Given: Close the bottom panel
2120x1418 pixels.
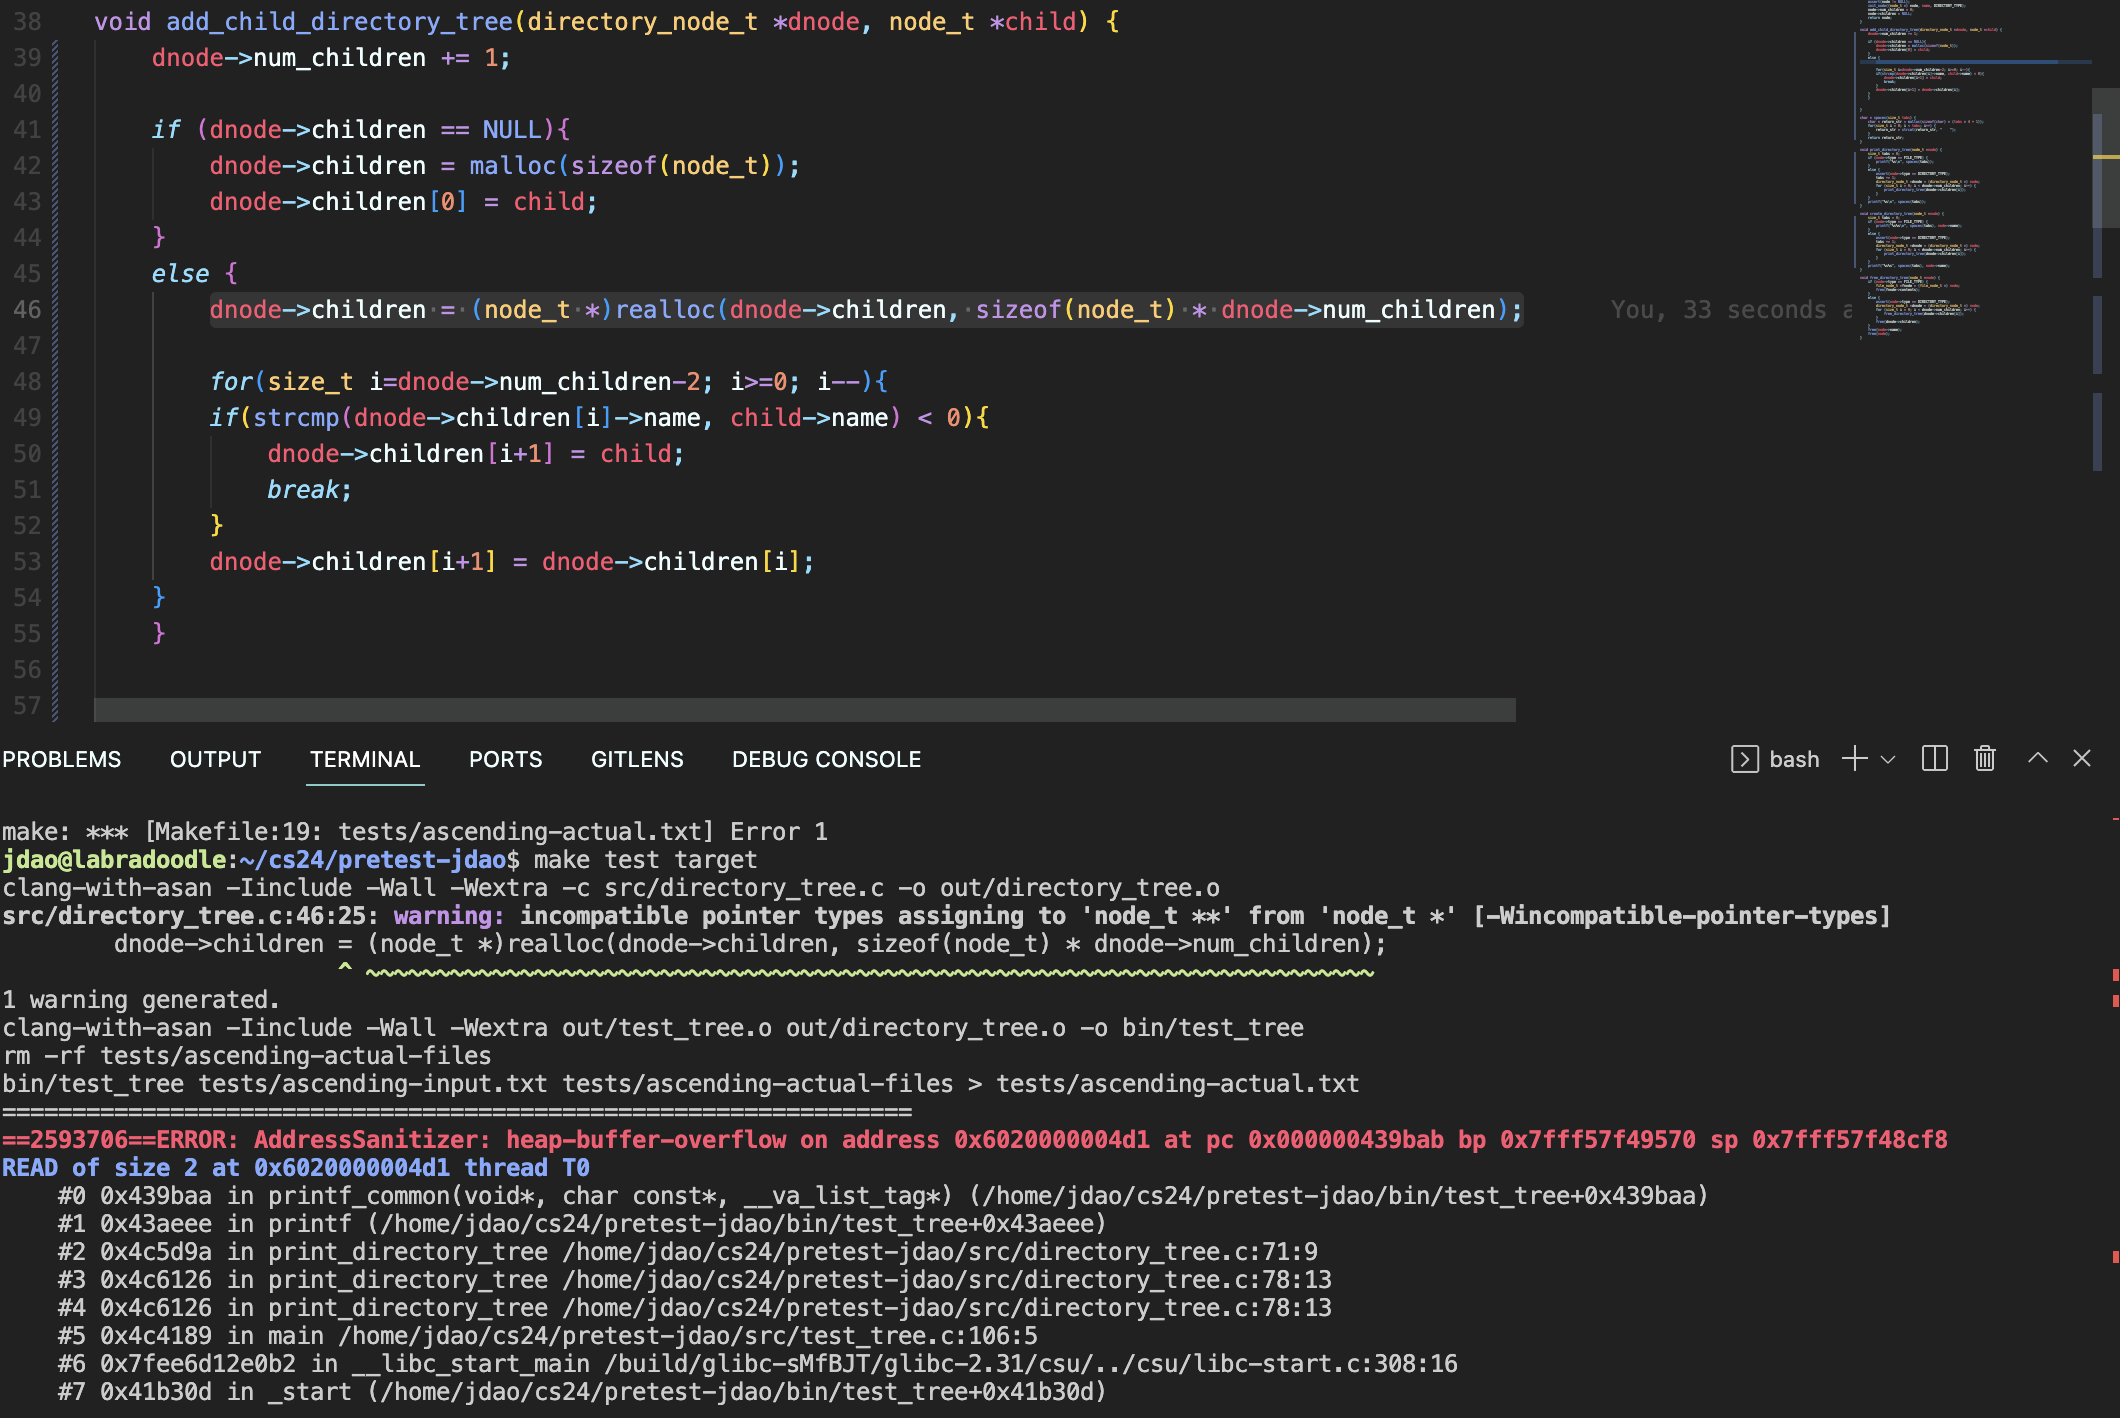Looking at the screenshot, I should [x=2082, y=759].
